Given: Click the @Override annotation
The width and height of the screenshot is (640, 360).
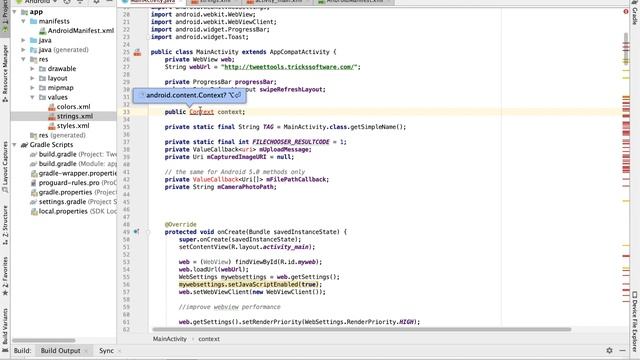Looking at the screenshot, I should click(x=180, y=224).
